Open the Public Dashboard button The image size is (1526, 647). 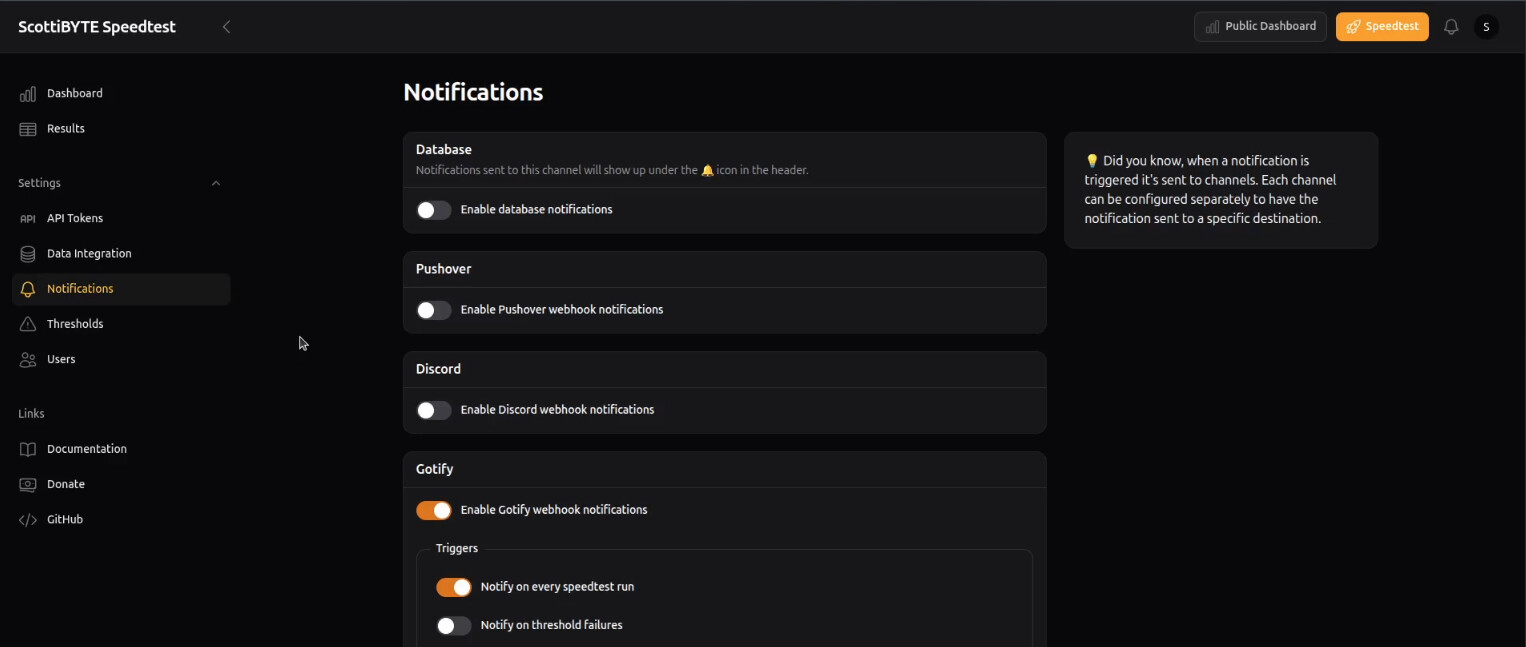[x=1260, y=27]
